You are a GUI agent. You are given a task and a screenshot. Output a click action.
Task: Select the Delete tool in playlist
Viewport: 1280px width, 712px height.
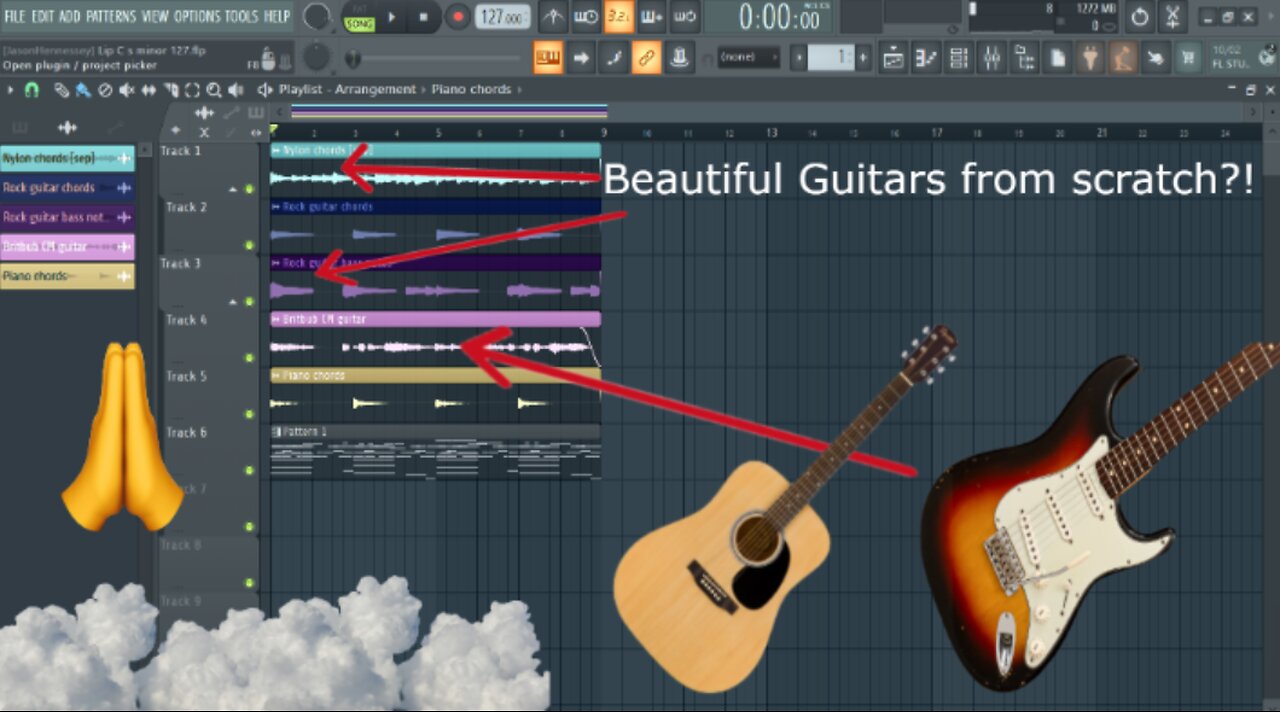tap(105, 90)
